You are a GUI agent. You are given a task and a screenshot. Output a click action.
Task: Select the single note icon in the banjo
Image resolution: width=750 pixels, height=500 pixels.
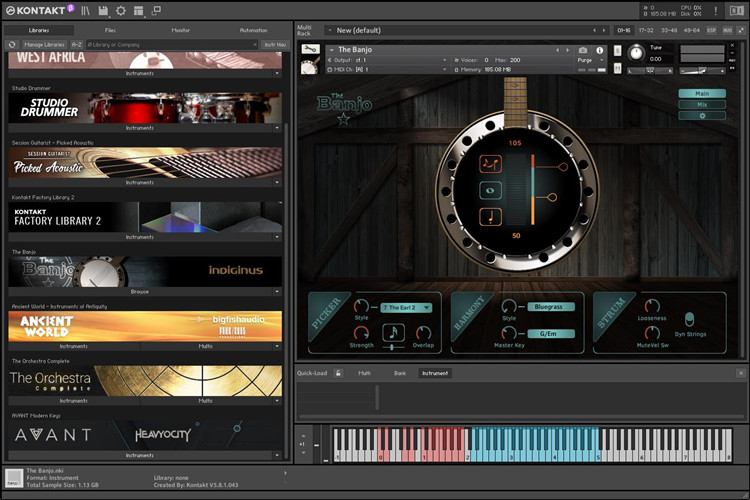pos(490,217)
